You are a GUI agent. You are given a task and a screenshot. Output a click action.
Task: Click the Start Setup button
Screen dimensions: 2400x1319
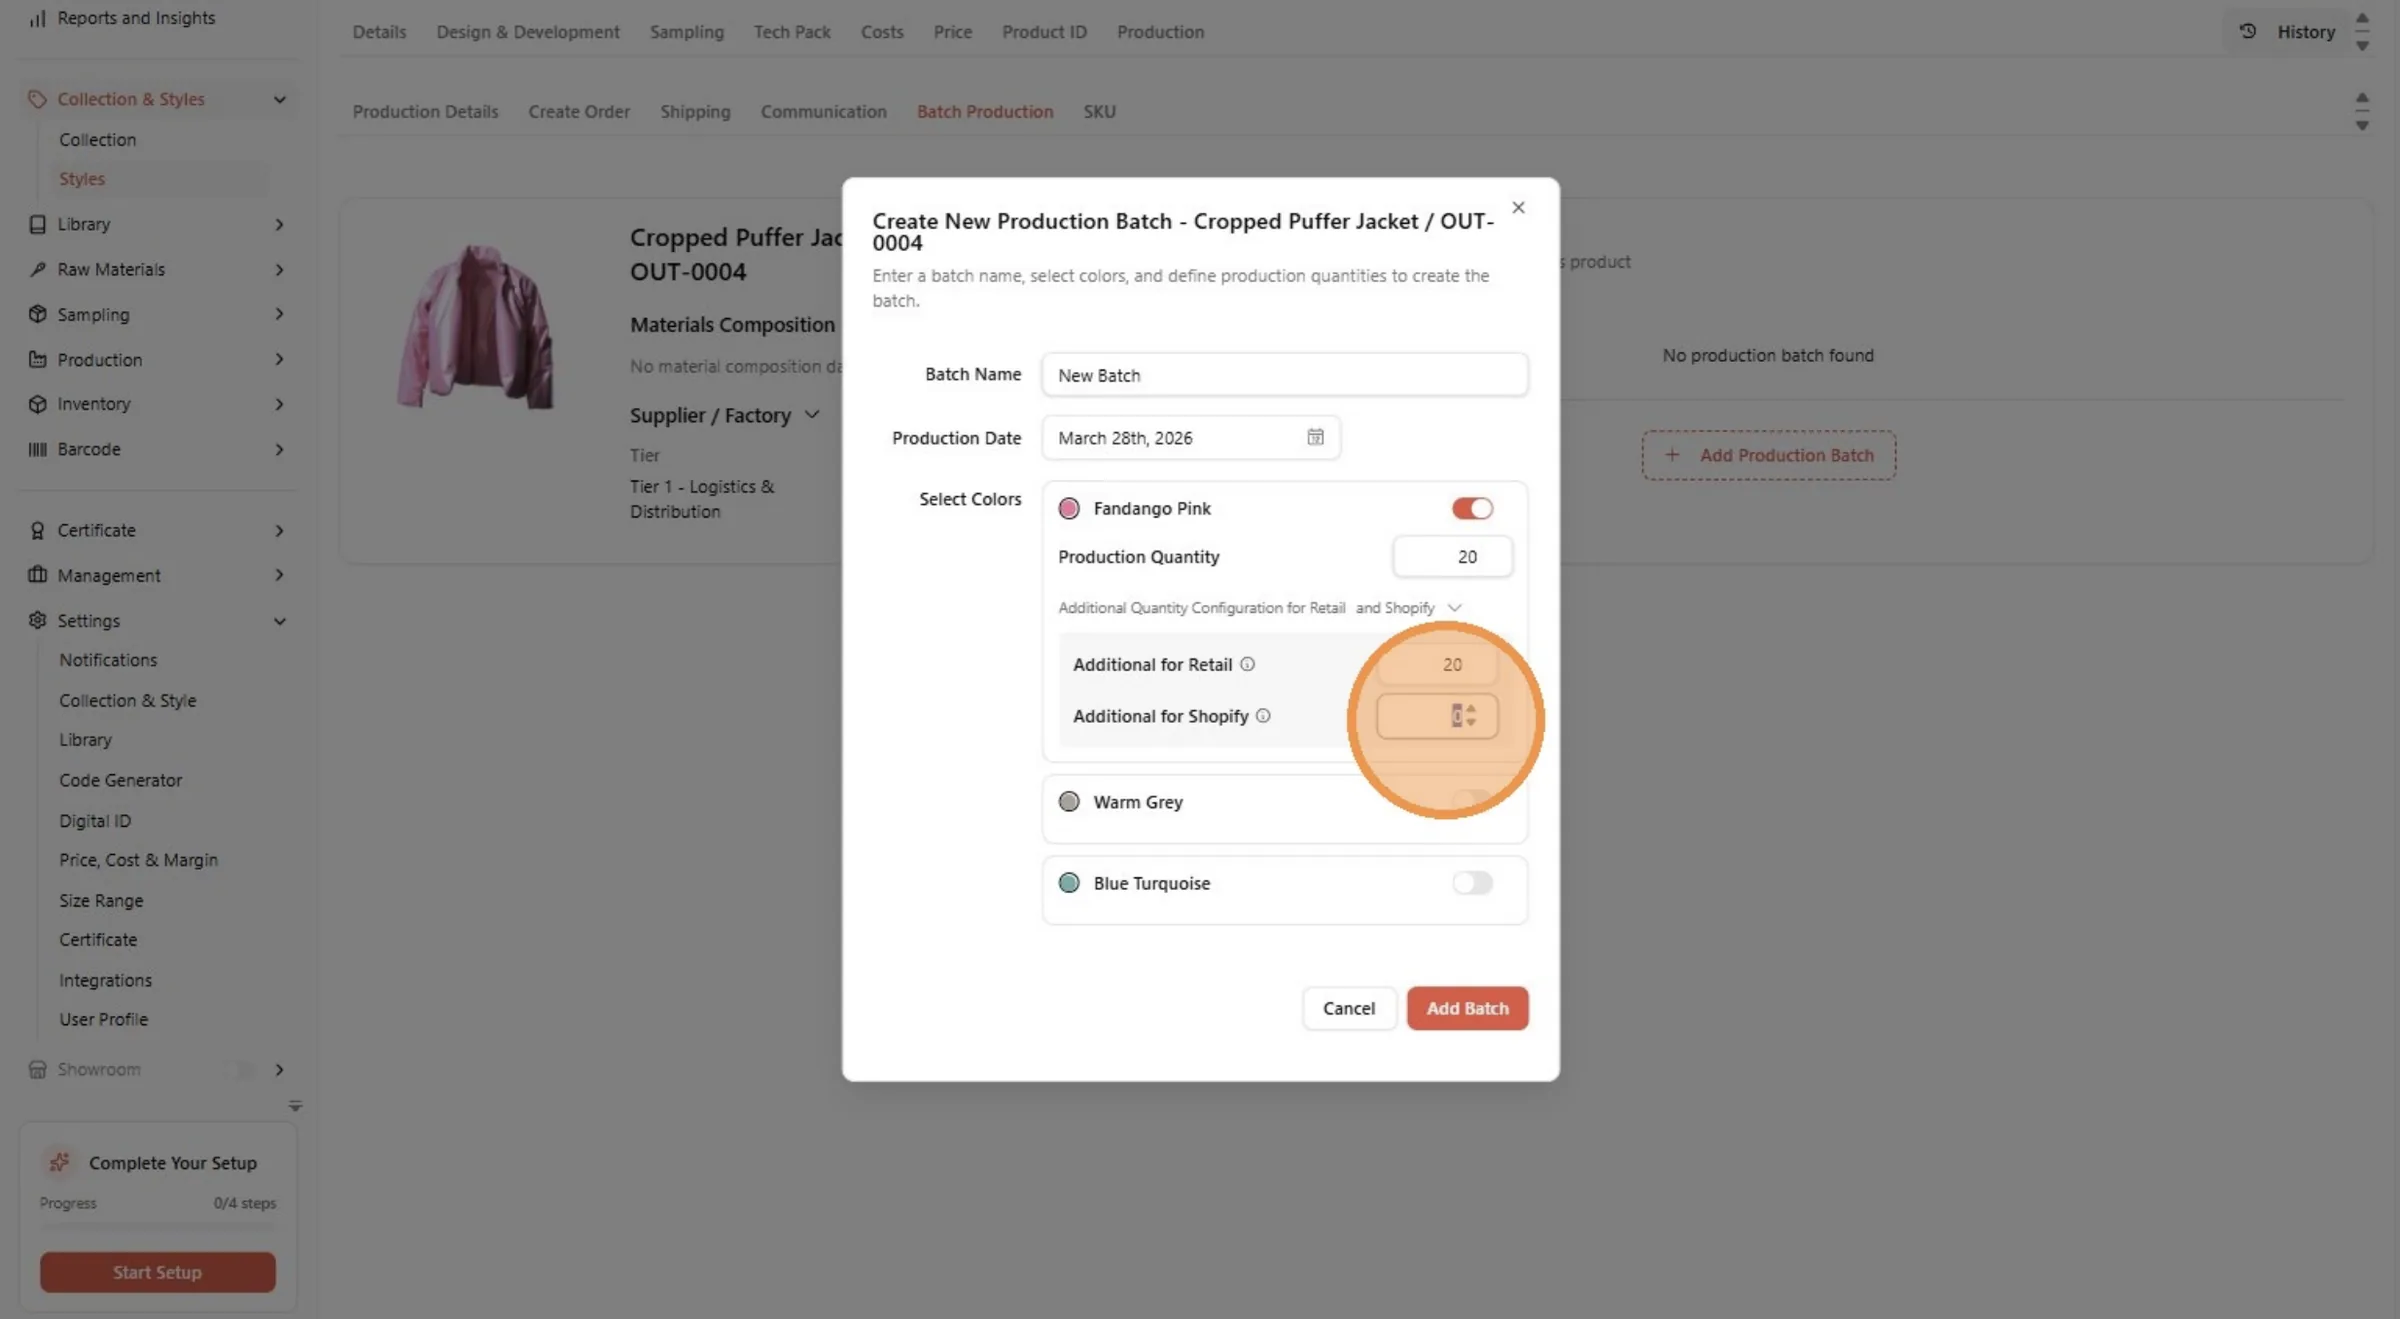[157, 1272]
